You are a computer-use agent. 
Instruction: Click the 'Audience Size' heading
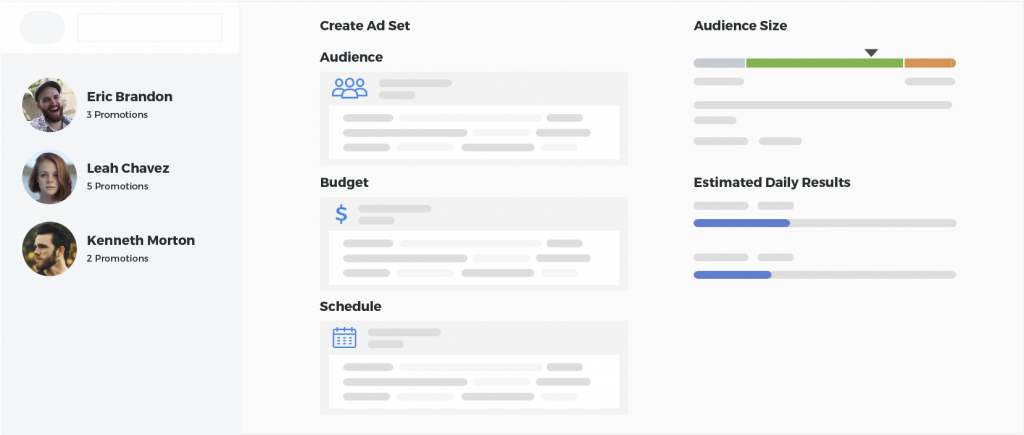pos(740,26)
